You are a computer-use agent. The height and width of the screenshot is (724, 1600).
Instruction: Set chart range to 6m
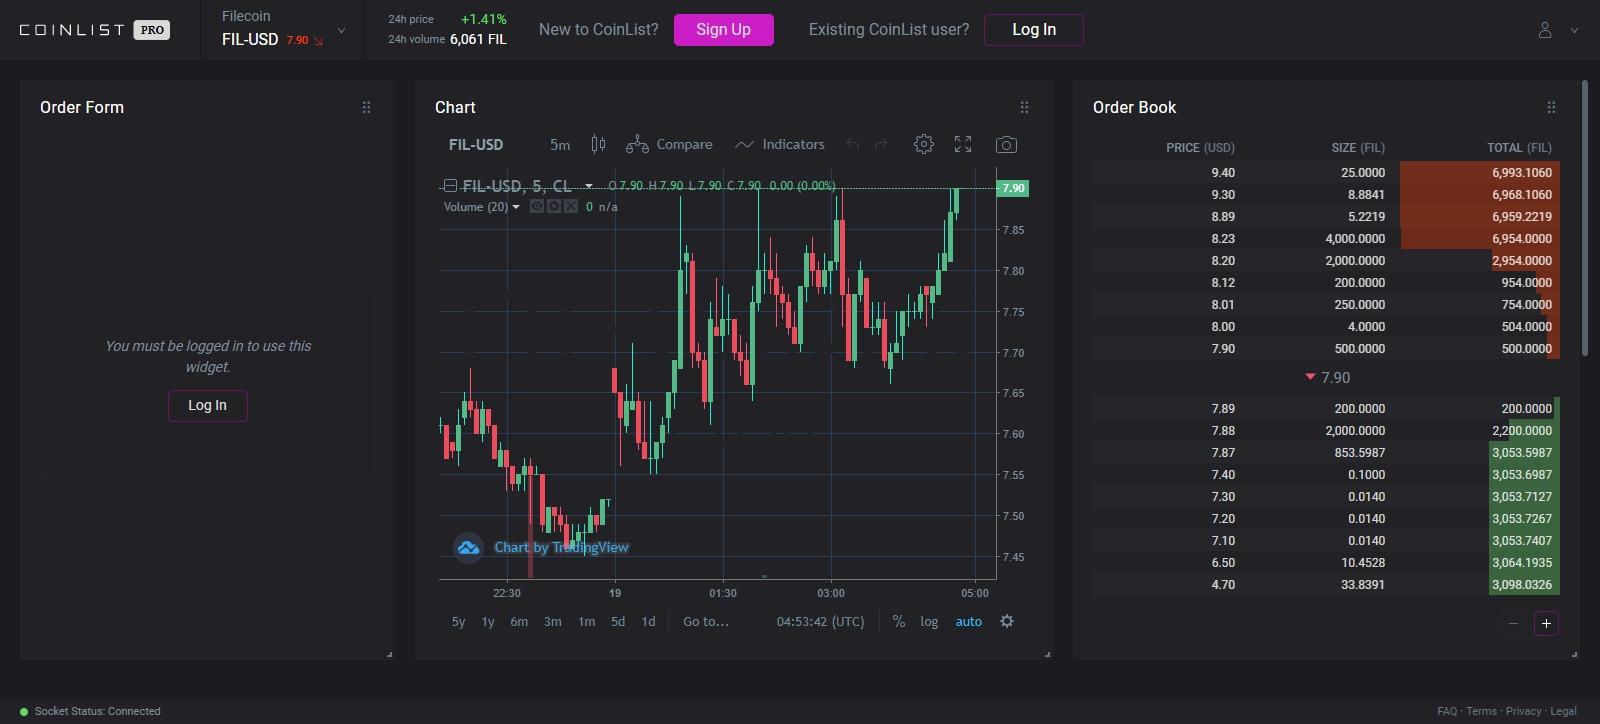tap(519, 622)
